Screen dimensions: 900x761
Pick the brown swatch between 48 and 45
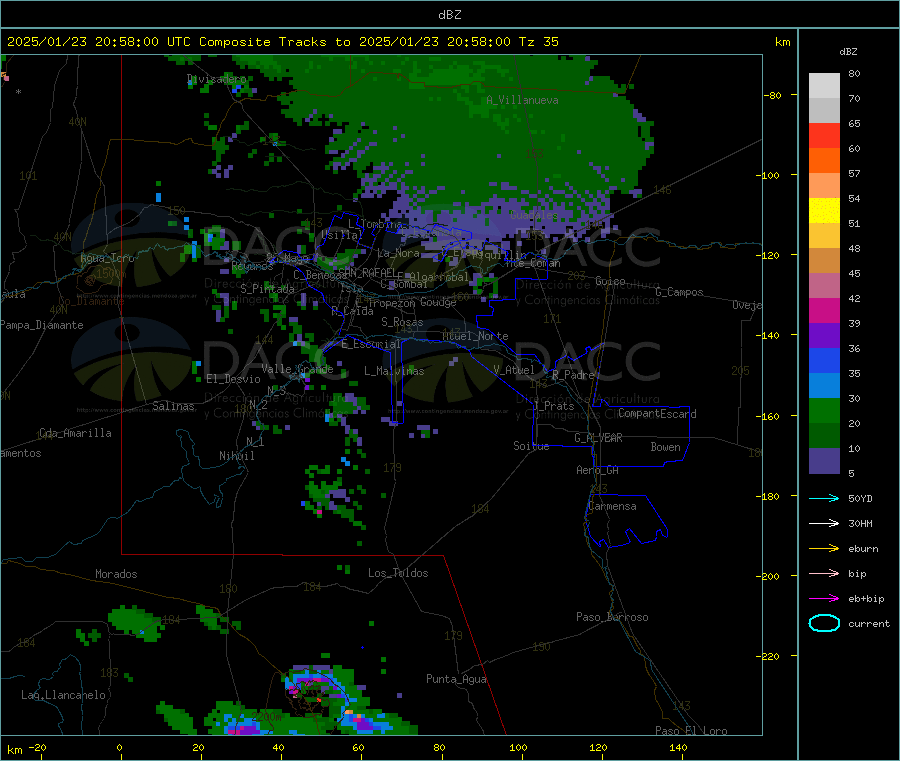click(824, 261)
